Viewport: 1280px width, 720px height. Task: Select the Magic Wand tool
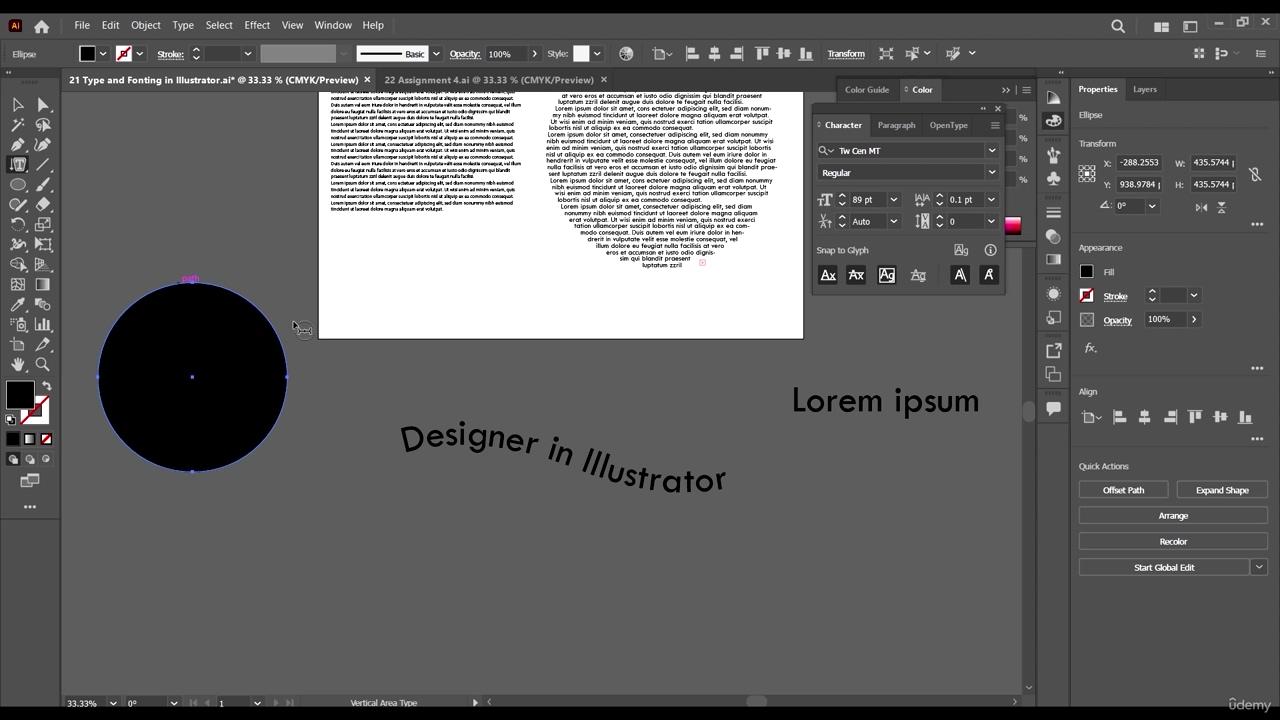coord(18,125)
